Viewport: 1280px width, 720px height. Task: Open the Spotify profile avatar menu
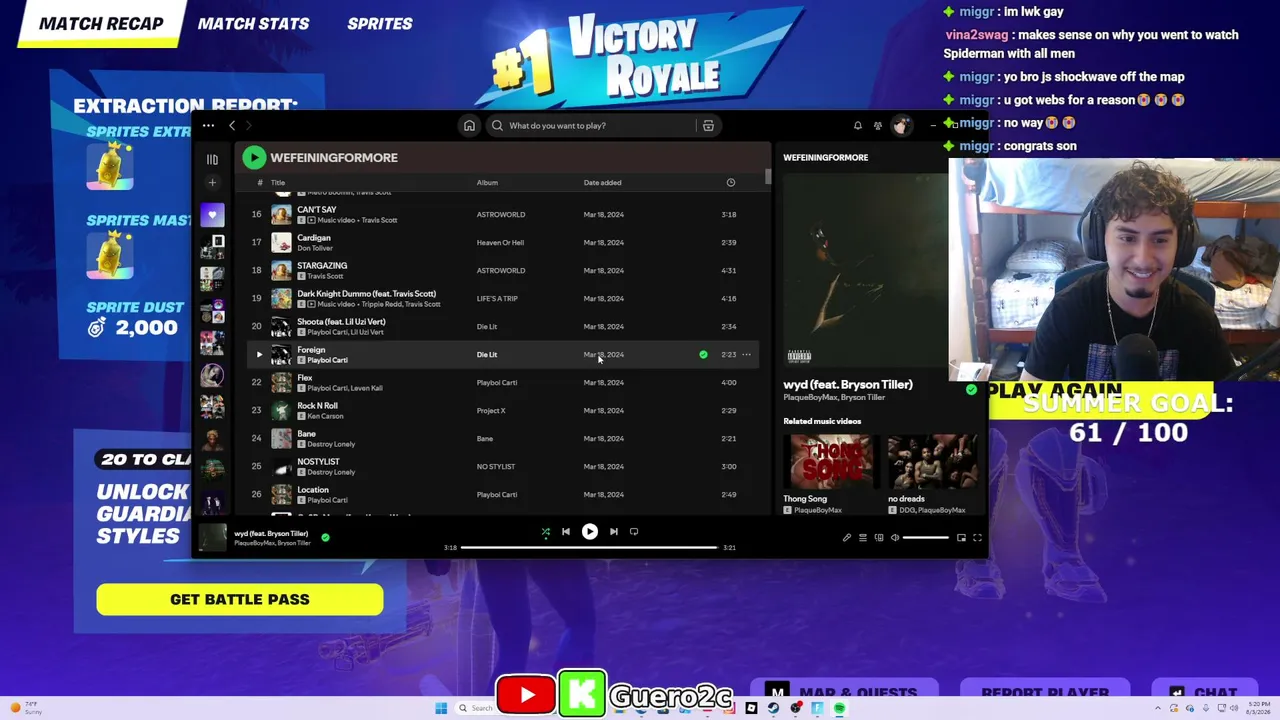pos(901,126)
